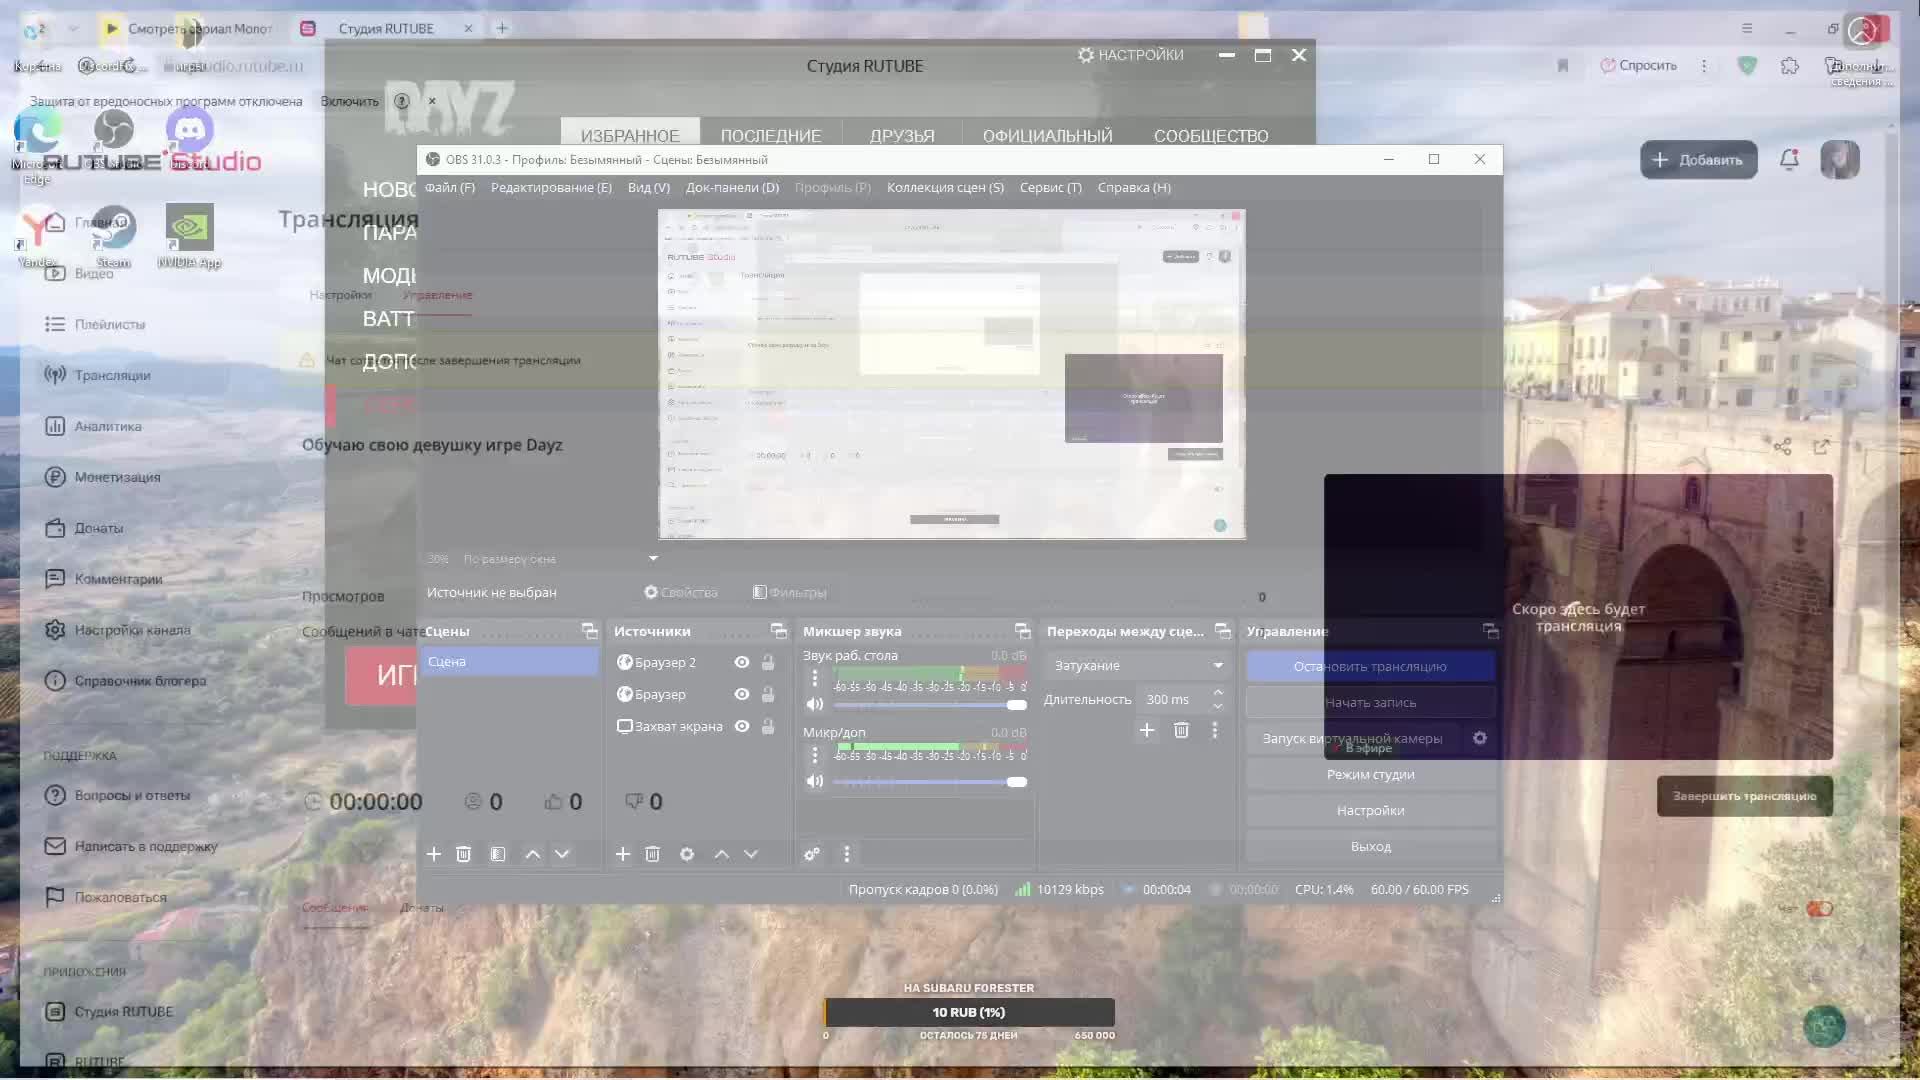Click Остановить трансляцию button
Image resolution: width=1920 pixels, height=1080 pixels.
[1370, 666]
